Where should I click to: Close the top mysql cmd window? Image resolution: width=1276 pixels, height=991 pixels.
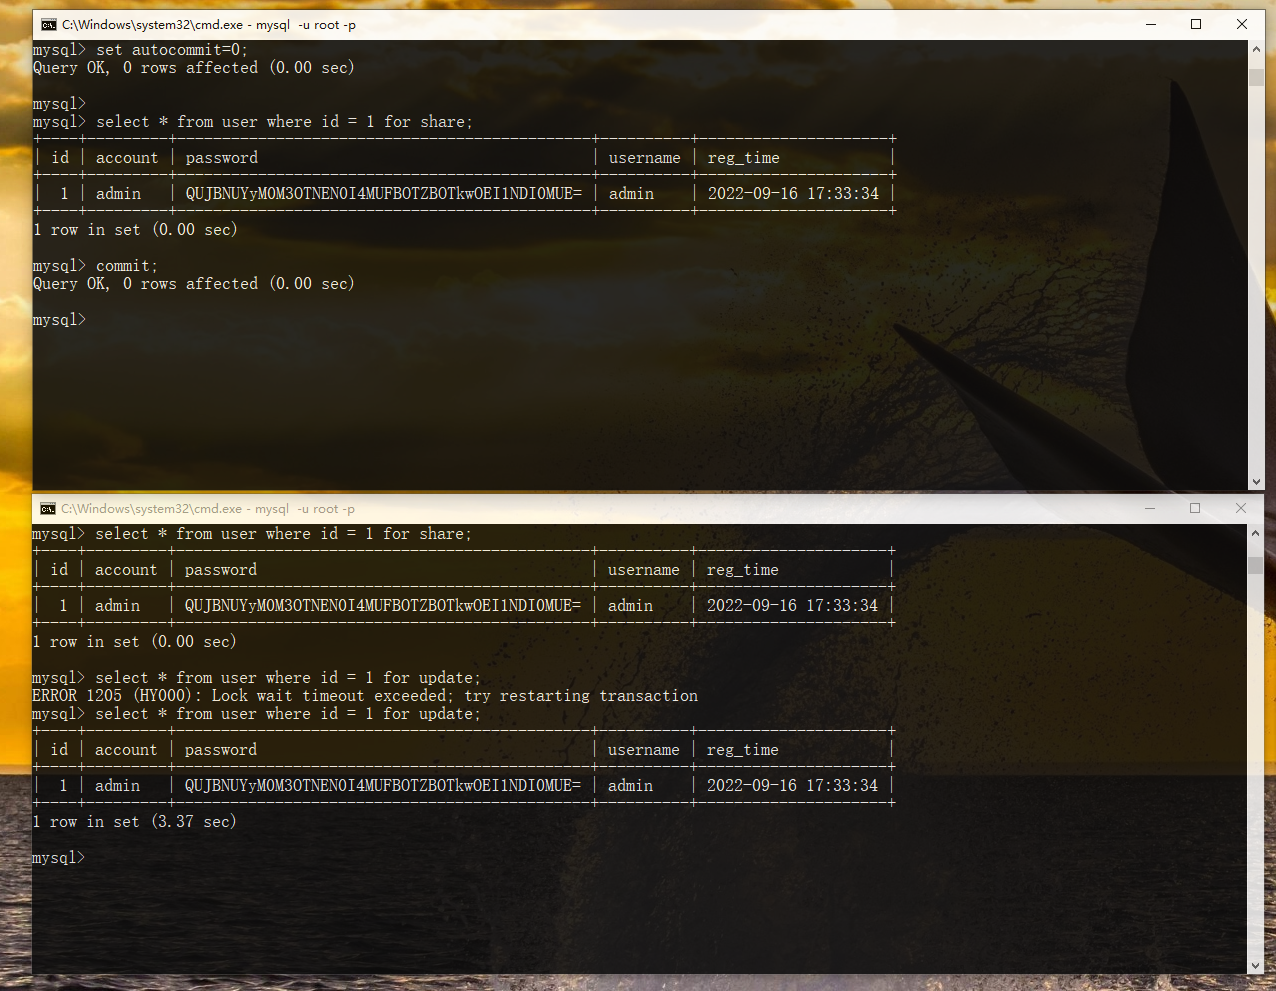1242,25
